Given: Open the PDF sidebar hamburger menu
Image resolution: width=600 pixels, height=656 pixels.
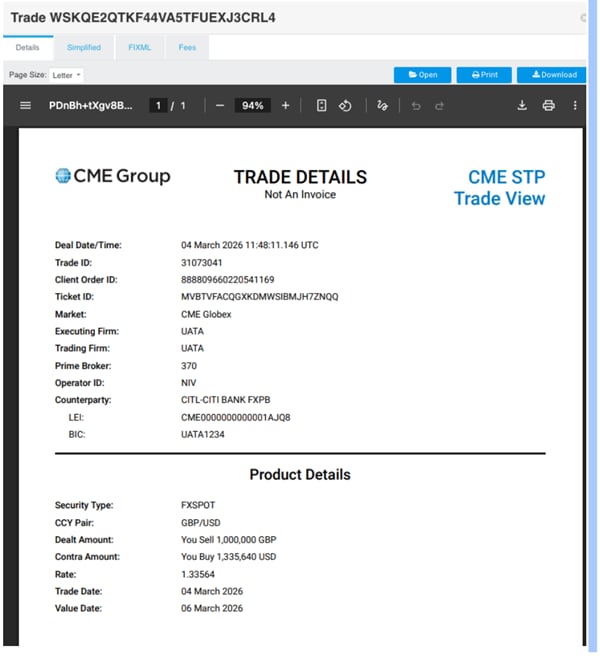Looking at the screenshot, I should tap(26, 105).
